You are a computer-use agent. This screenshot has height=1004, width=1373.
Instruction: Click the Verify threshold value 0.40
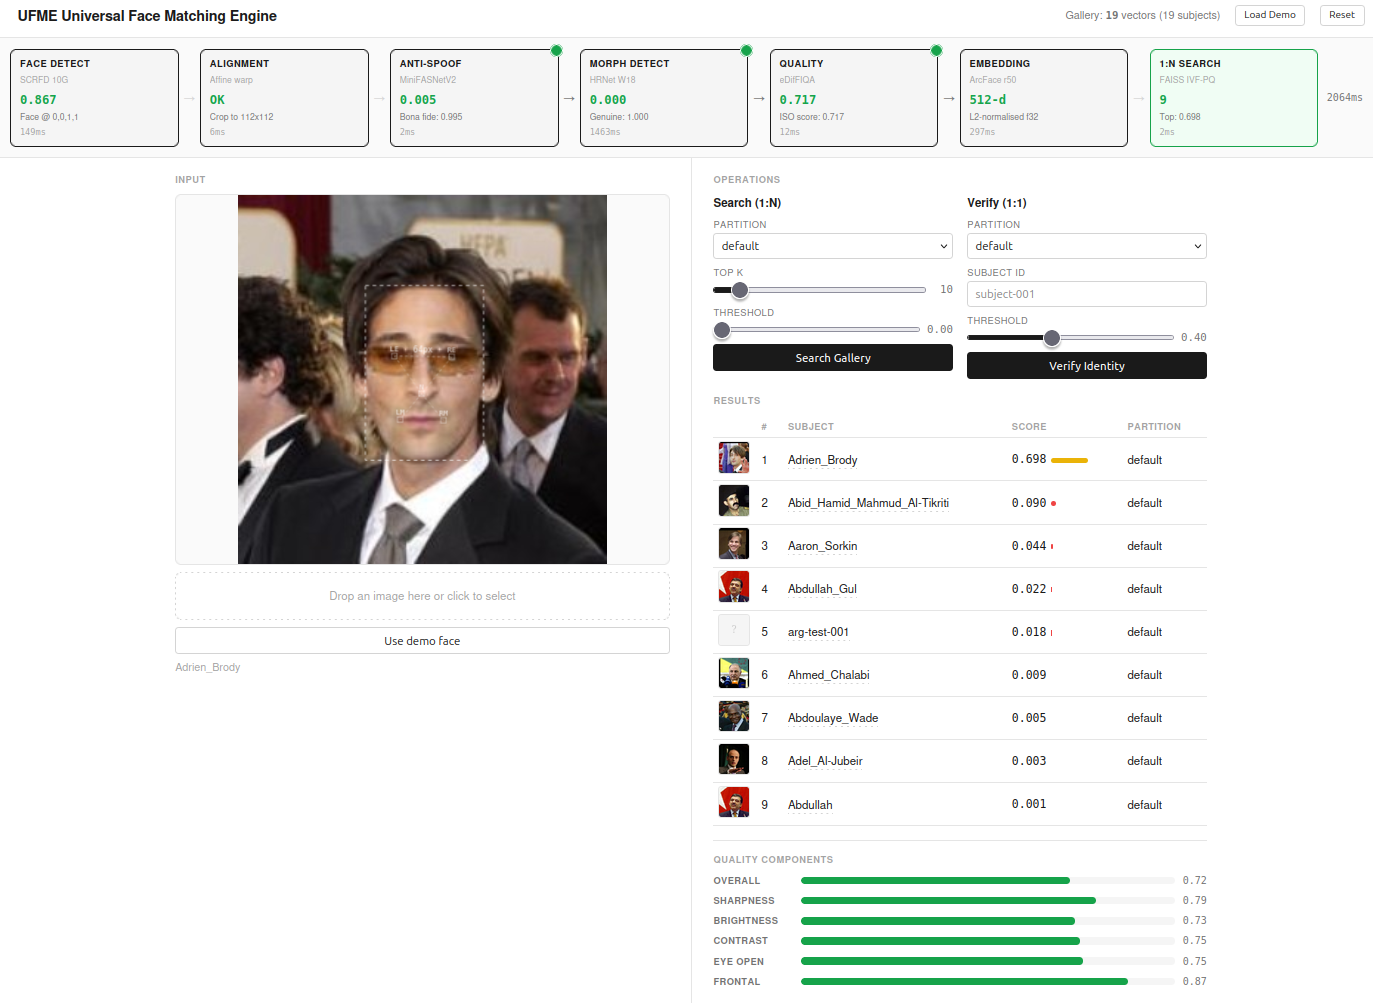pyautogui.click(x=1193, y=338)
